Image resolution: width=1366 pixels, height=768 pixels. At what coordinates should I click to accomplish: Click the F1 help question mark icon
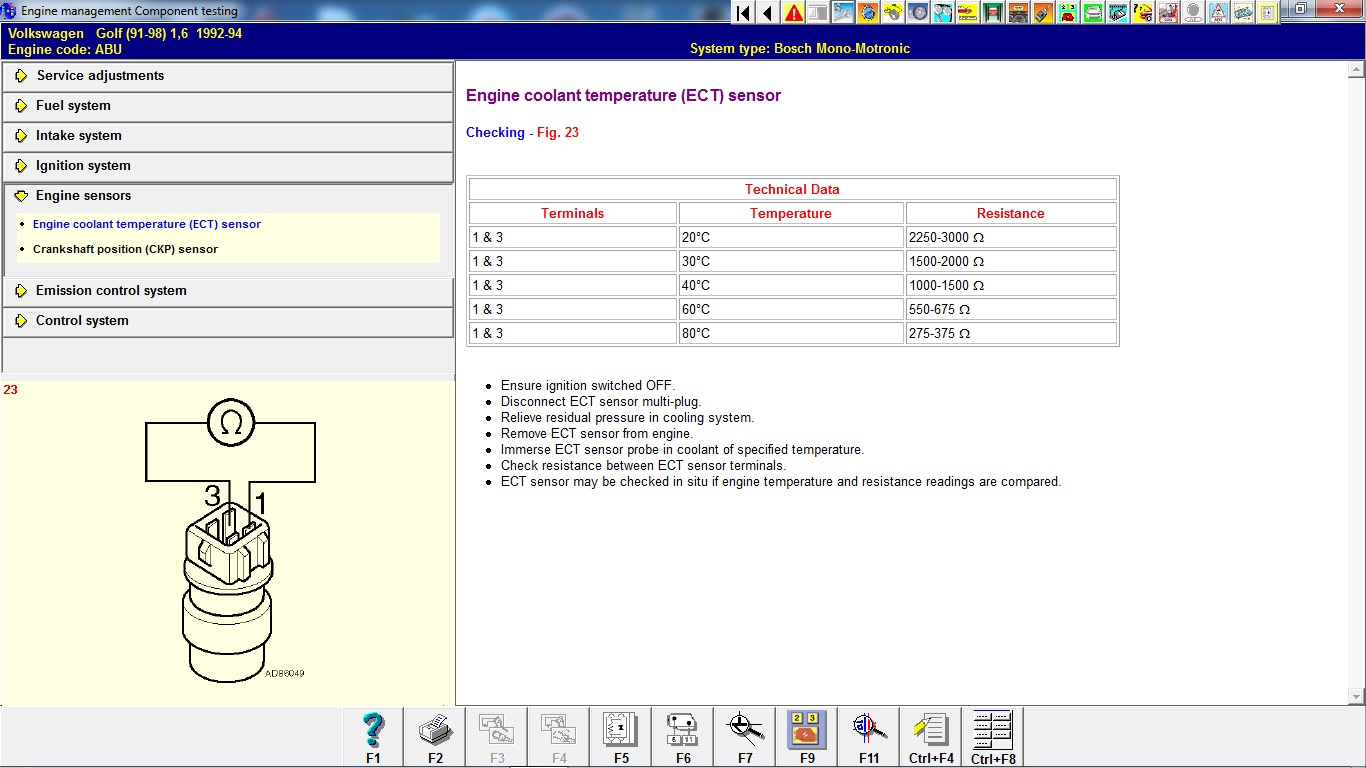click(373, 736)
